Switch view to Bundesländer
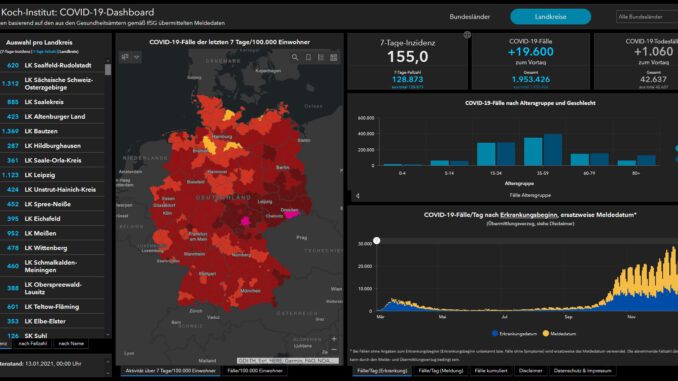The height and width of the screenshot is (381, 678). click(x=470, y=17)
